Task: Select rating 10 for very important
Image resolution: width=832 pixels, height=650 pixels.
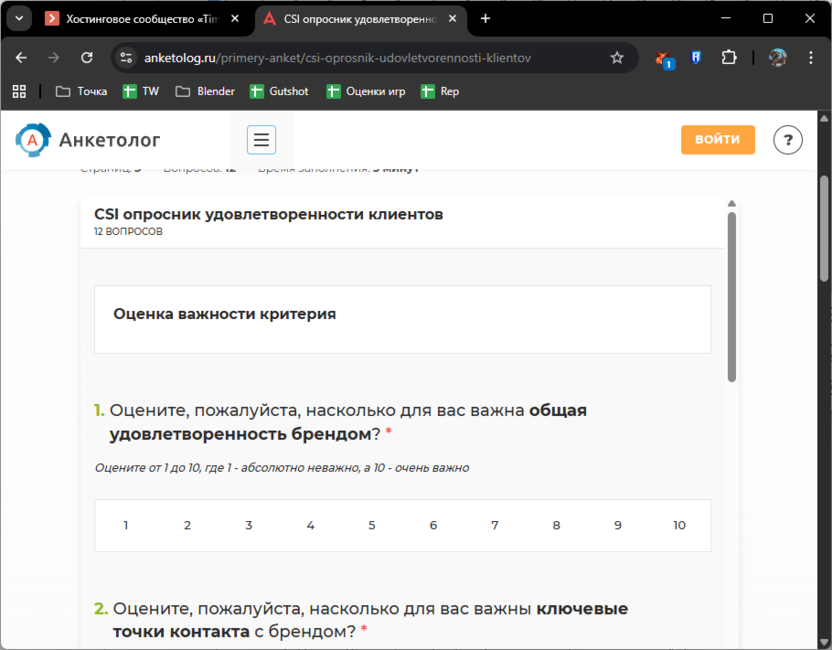Action: [679, 525]
